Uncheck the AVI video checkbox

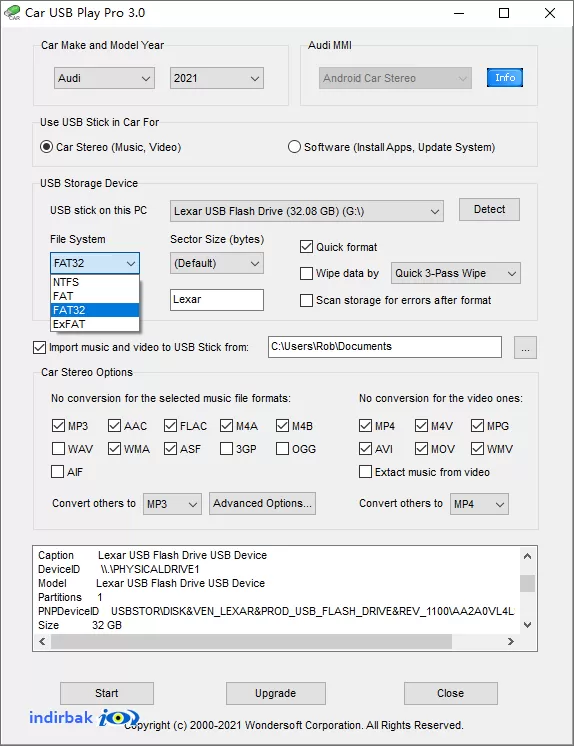365,449
